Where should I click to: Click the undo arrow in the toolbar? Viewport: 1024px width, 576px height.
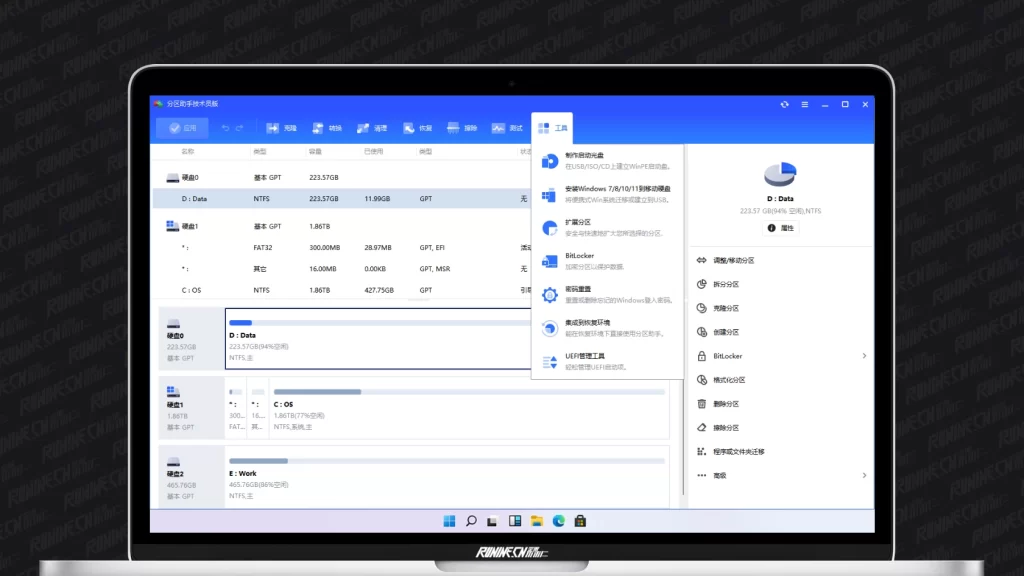(x=225, y=128)
